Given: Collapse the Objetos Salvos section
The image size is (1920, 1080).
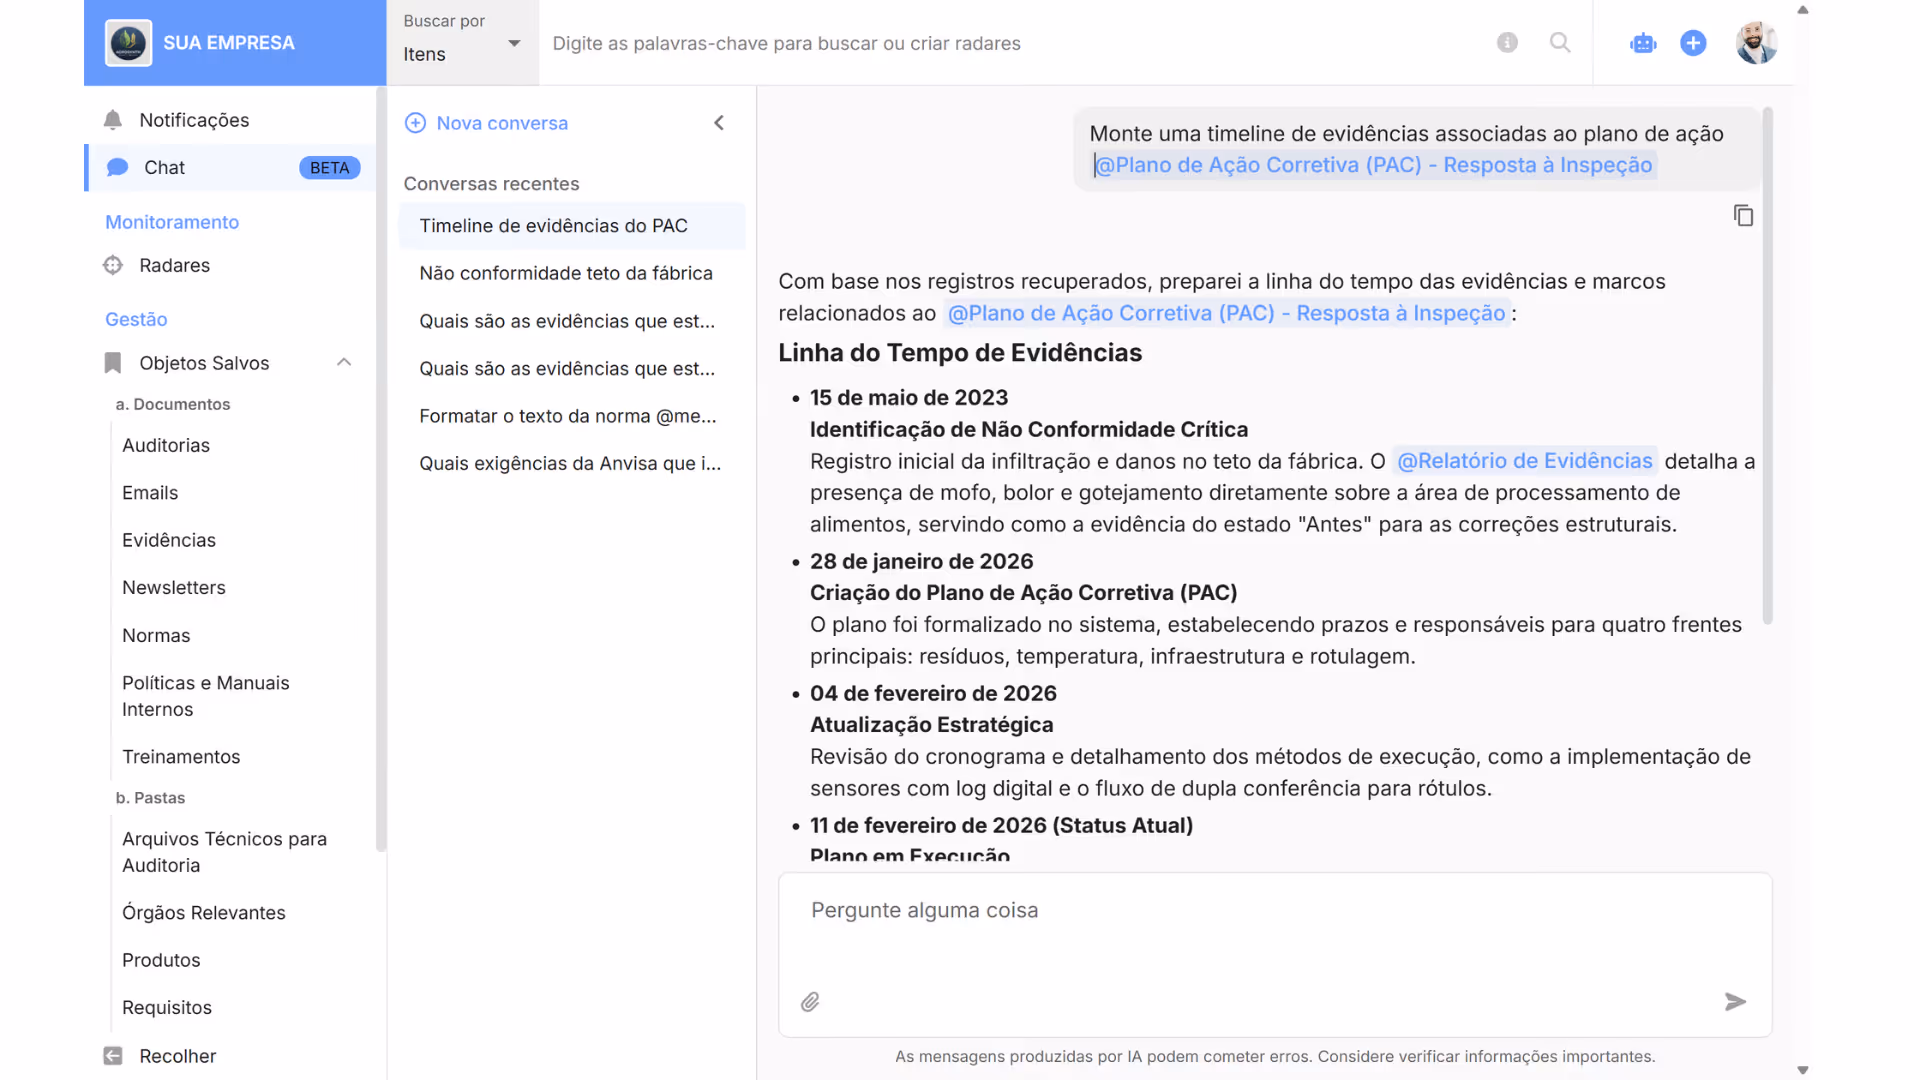Looking at the screenshot, I should tap(344, 363).
